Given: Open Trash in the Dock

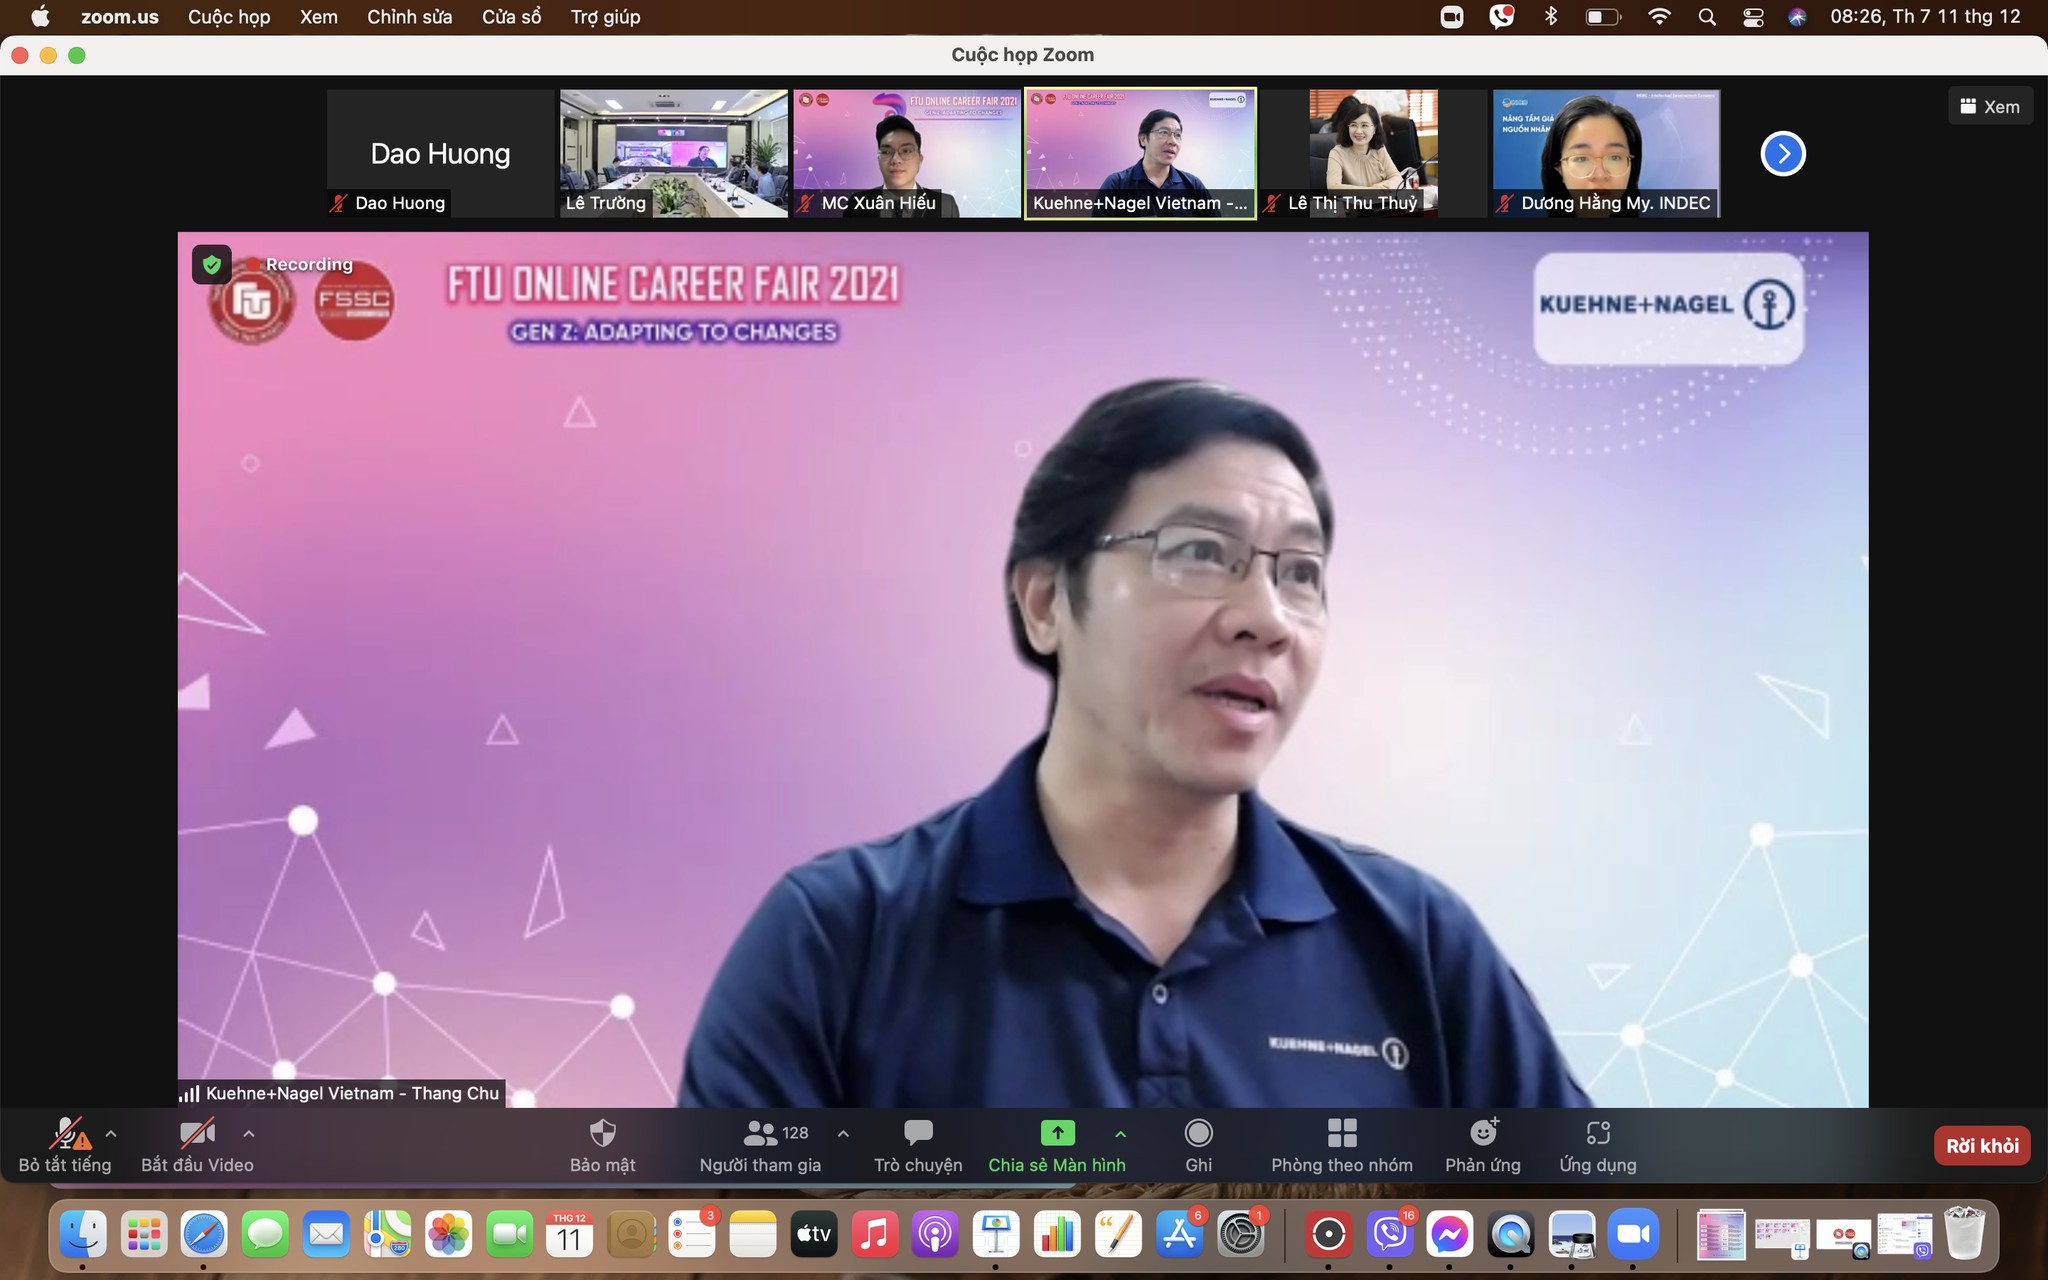Looking at the screenshot, I should pos(1965,1234).
